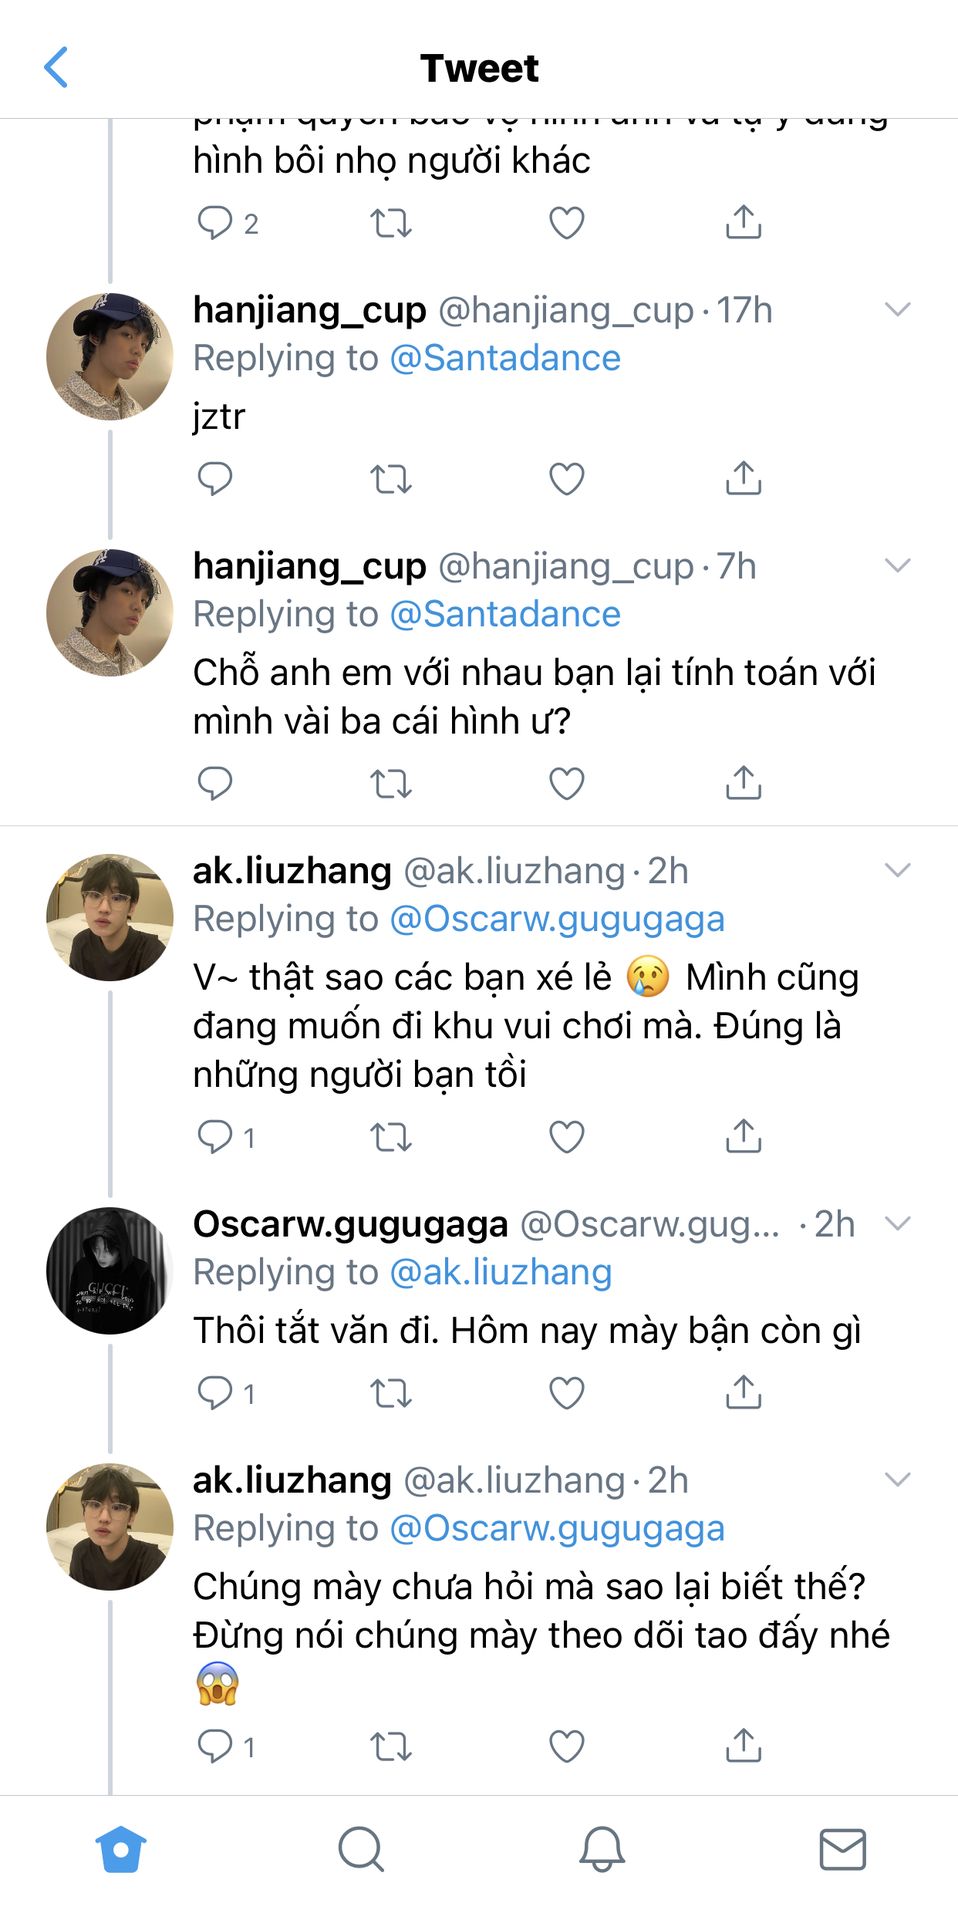Retweet hanjiang_cup's "jztr" tweet

(390, 479)
